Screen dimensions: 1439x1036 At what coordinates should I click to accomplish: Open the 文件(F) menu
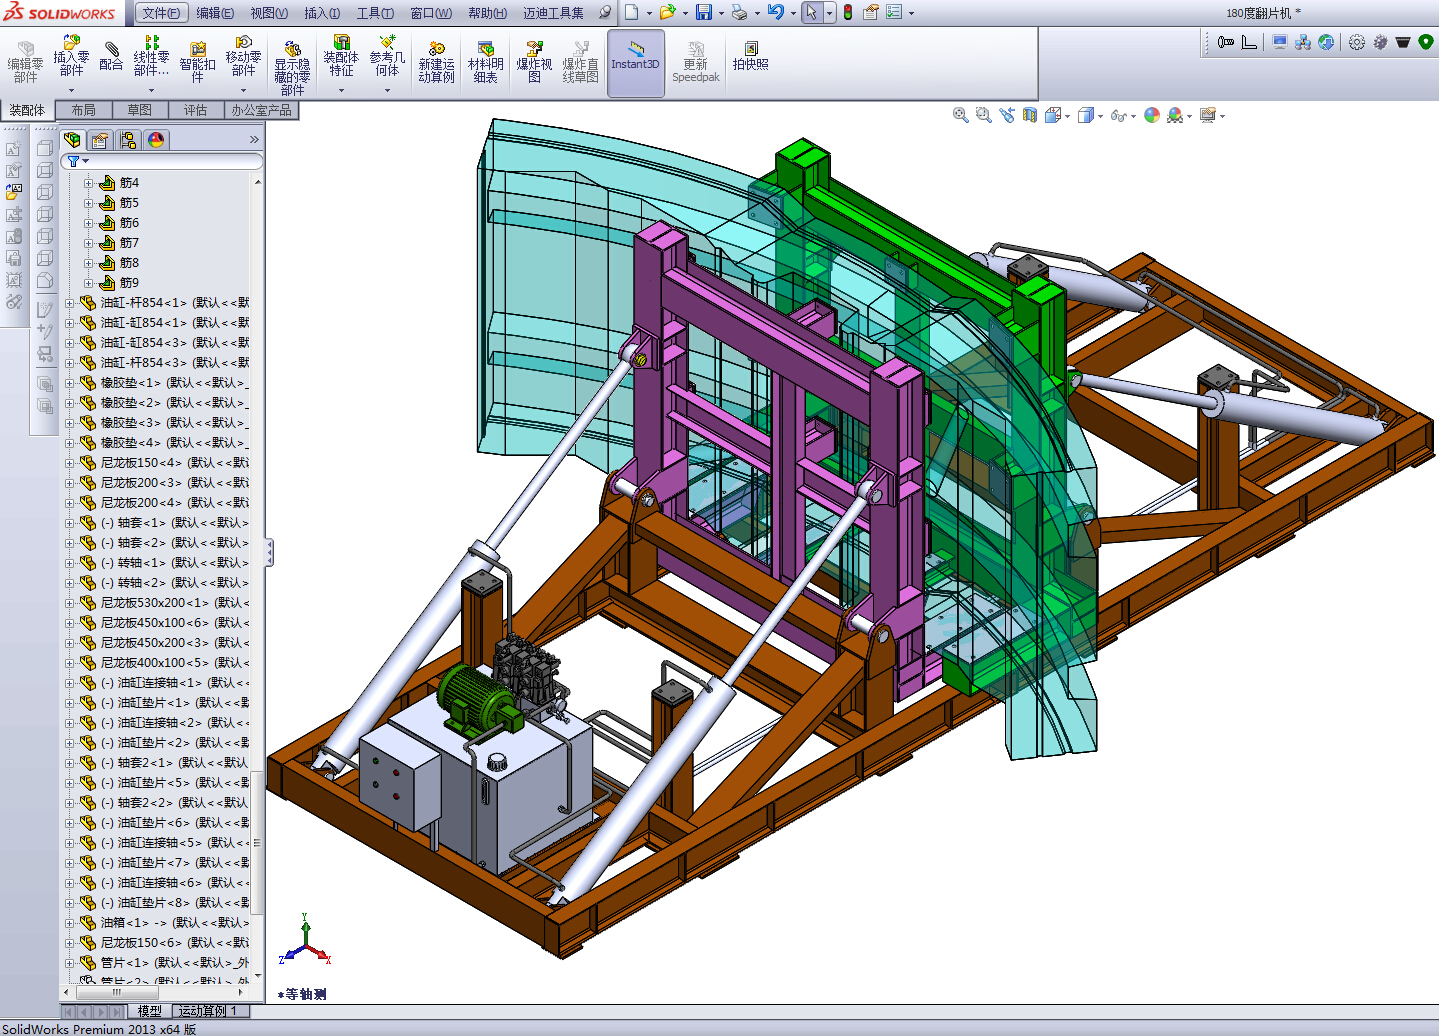pos(161,13)
